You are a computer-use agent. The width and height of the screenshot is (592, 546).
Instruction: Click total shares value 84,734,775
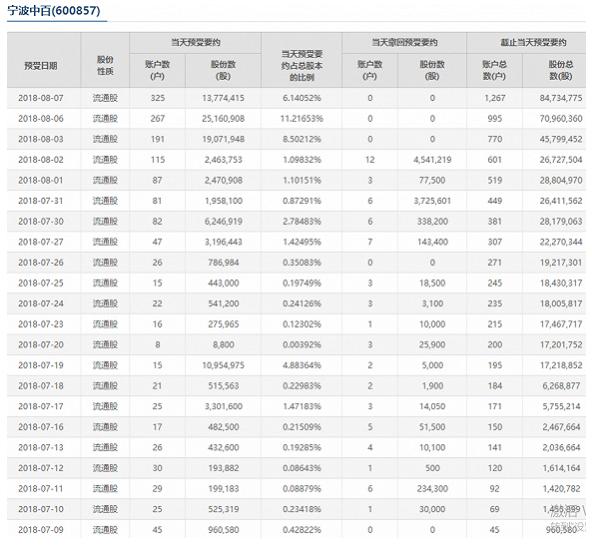[561, 98]
